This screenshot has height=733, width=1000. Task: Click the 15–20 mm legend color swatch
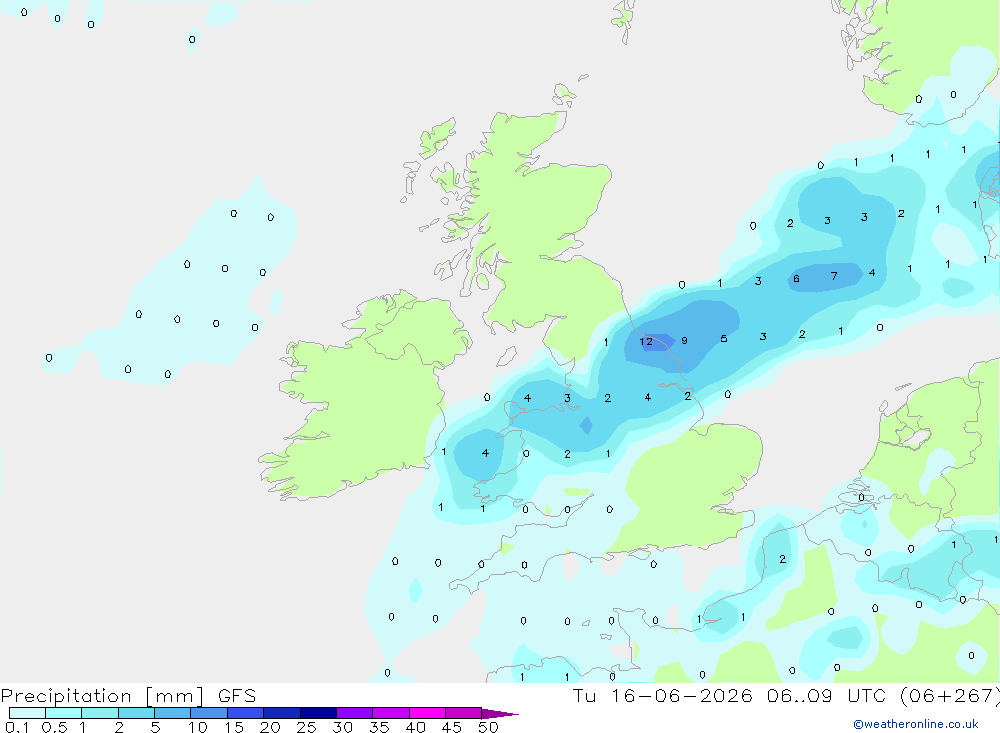click(x=246, y=713)
